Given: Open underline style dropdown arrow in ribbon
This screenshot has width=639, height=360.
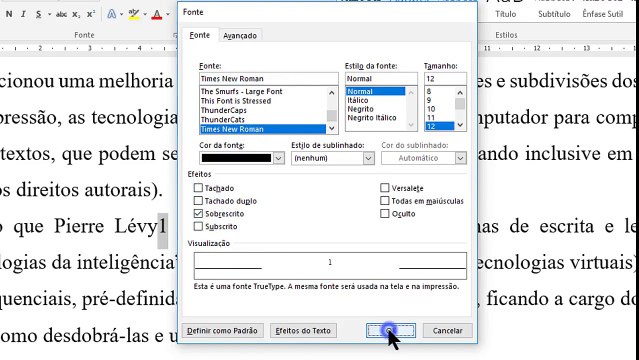Looking at the screenshot, I should pos(49,15).
